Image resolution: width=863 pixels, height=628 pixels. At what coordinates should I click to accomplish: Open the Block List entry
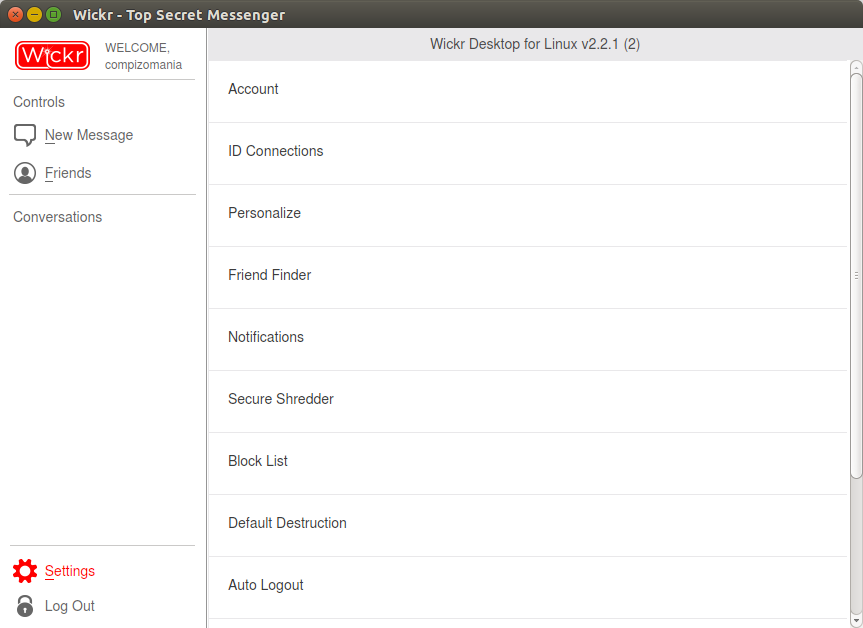pos(527,463)
